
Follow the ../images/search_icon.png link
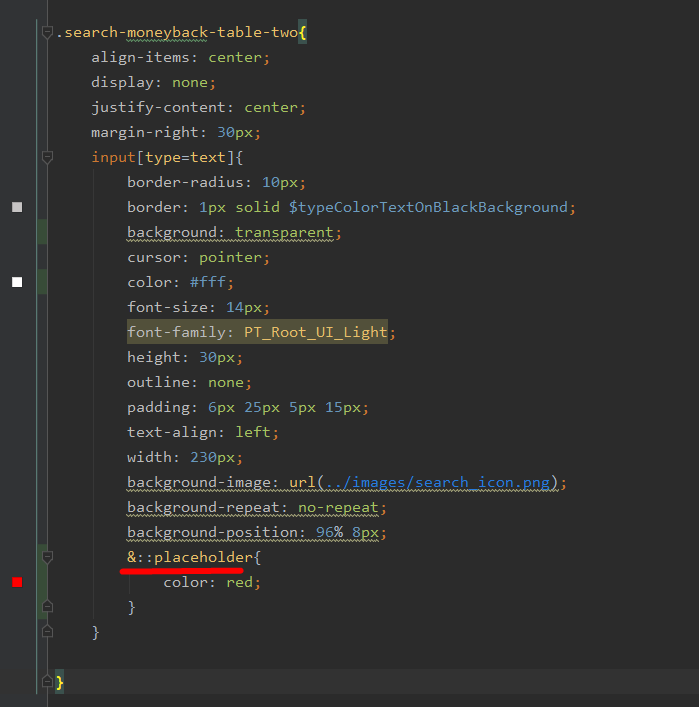(x=437, y=482)
